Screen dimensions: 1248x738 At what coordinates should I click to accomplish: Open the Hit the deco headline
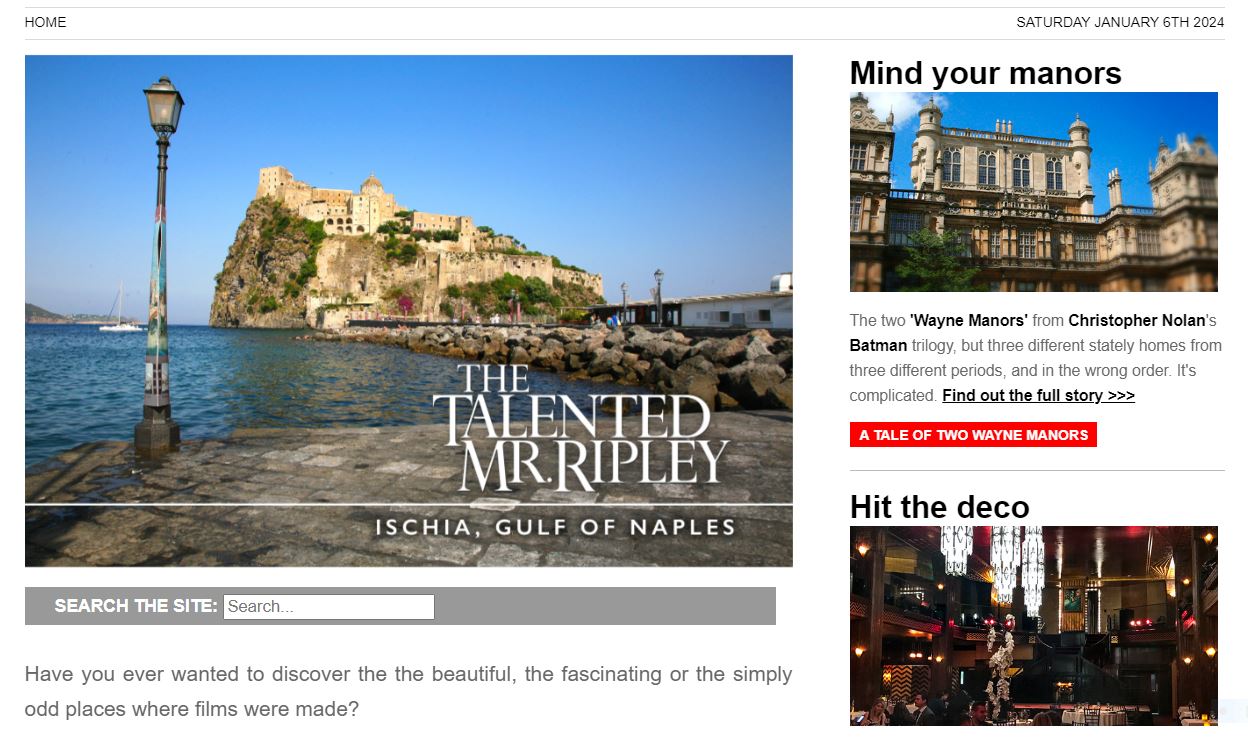(x=939, y=507)
